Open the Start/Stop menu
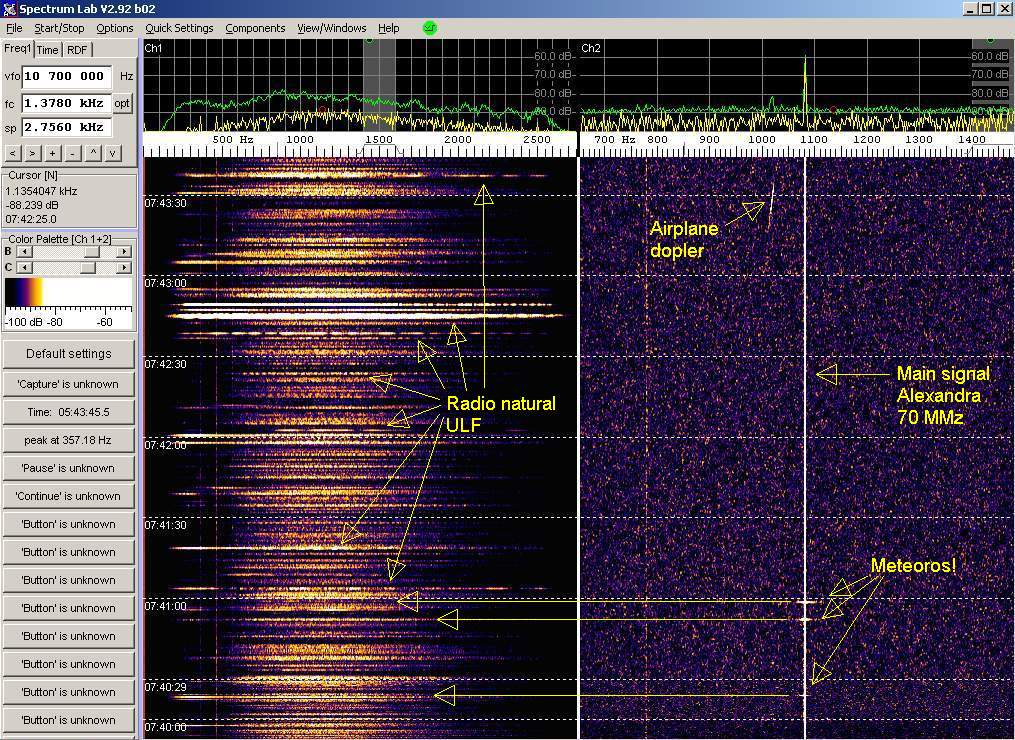 59,28
